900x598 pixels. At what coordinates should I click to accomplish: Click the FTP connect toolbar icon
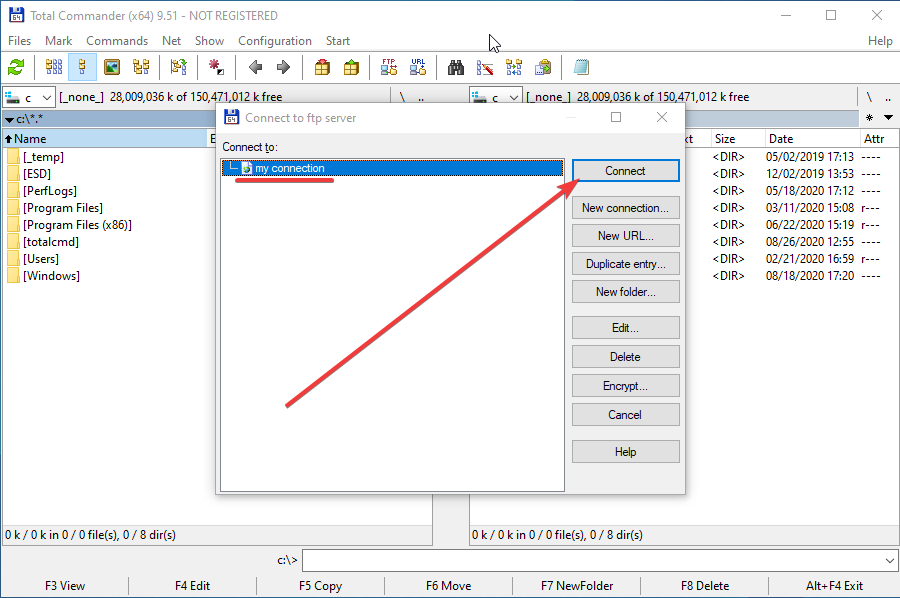tap(389, 67)
